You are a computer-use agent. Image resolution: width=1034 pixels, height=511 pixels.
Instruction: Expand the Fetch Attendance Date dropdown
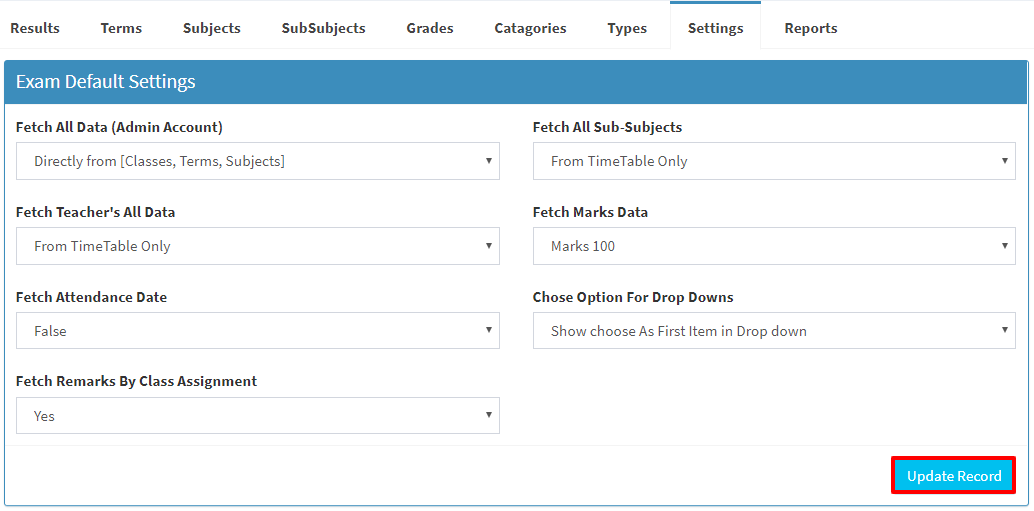[258, 330]
